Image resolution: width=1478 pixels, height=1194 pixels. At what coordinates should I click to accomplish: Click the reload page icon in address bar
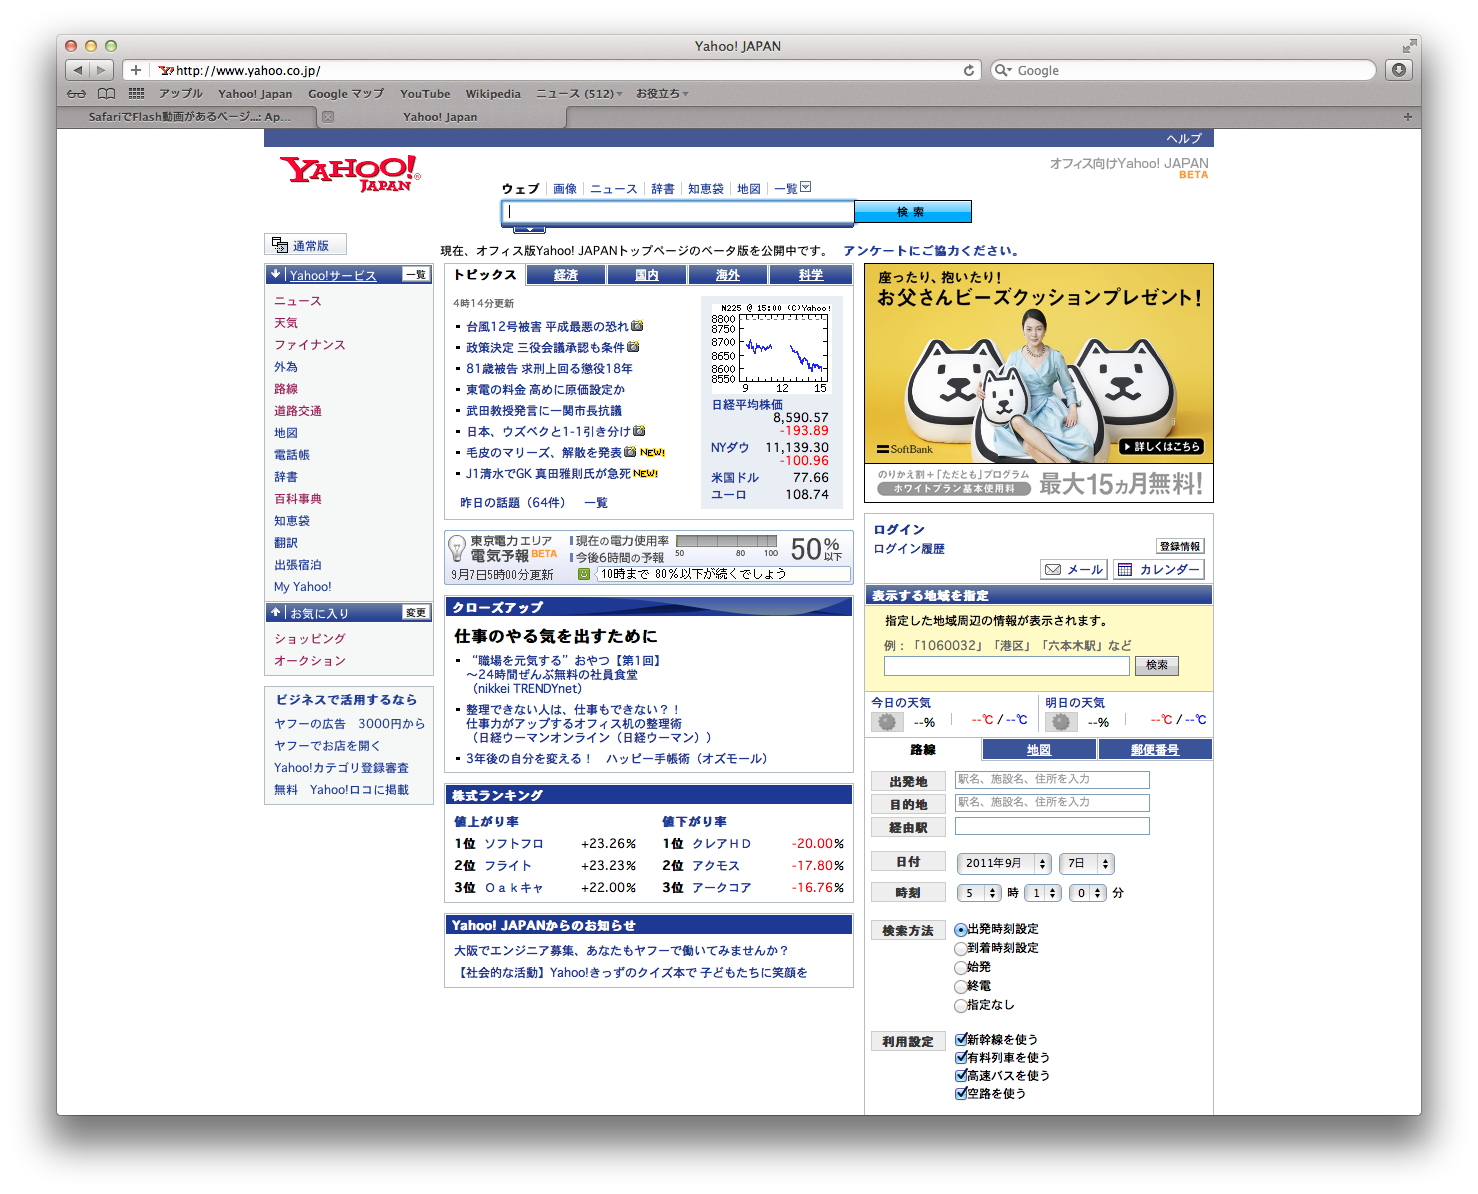pos(968,70)
